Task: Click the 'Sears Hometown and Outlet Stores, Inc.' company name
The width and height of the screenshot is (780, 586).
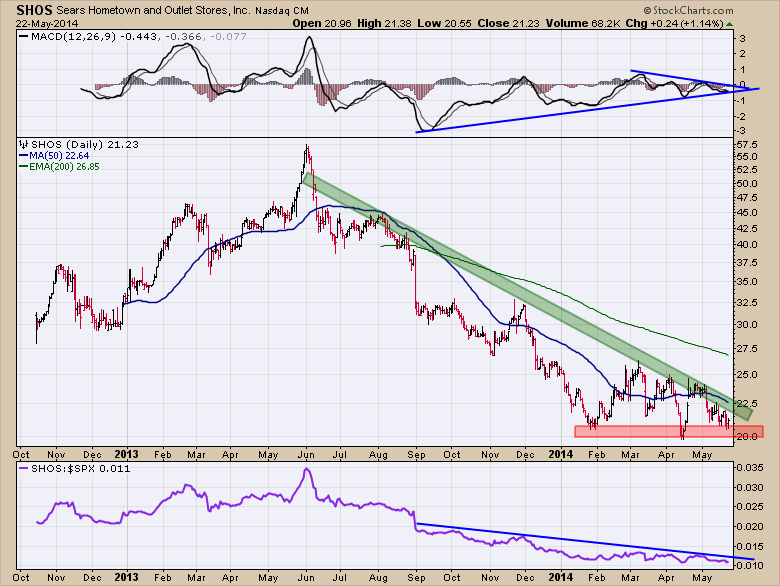Action: tap(153, 10)
